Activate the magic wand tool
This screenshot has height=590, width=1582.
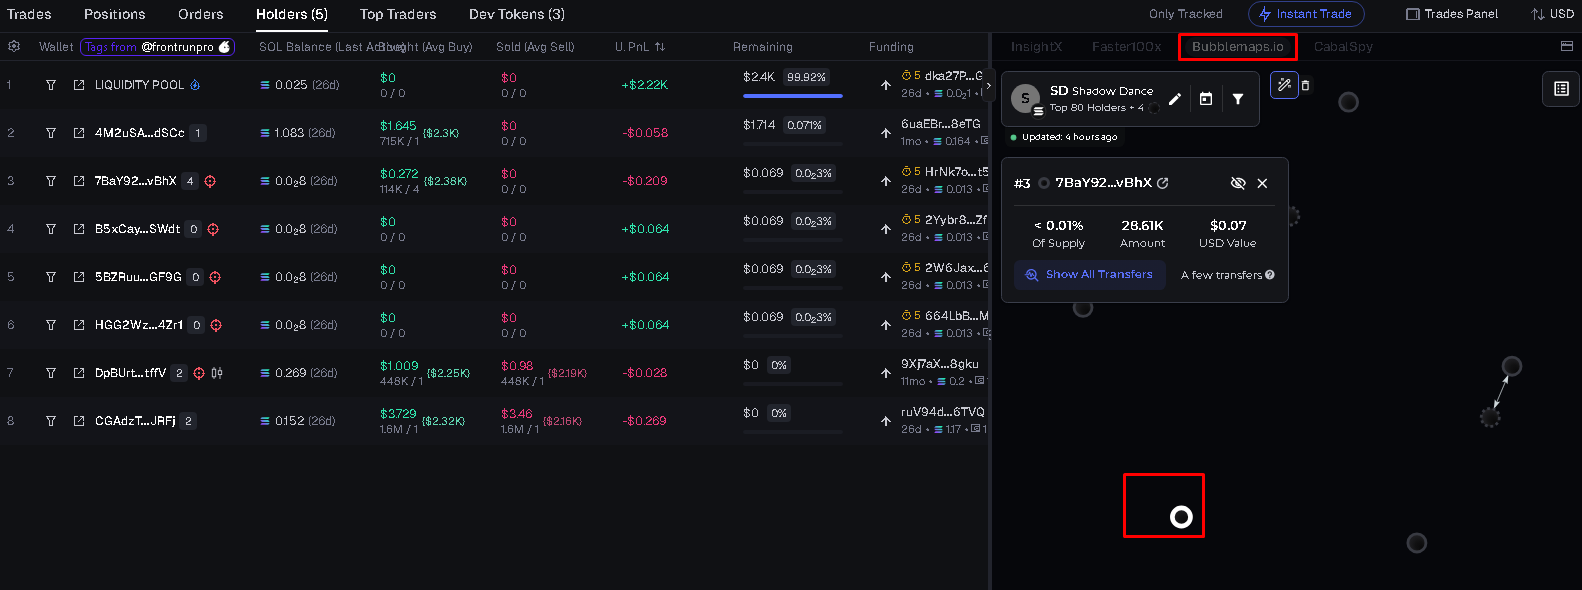[1284, 85]
